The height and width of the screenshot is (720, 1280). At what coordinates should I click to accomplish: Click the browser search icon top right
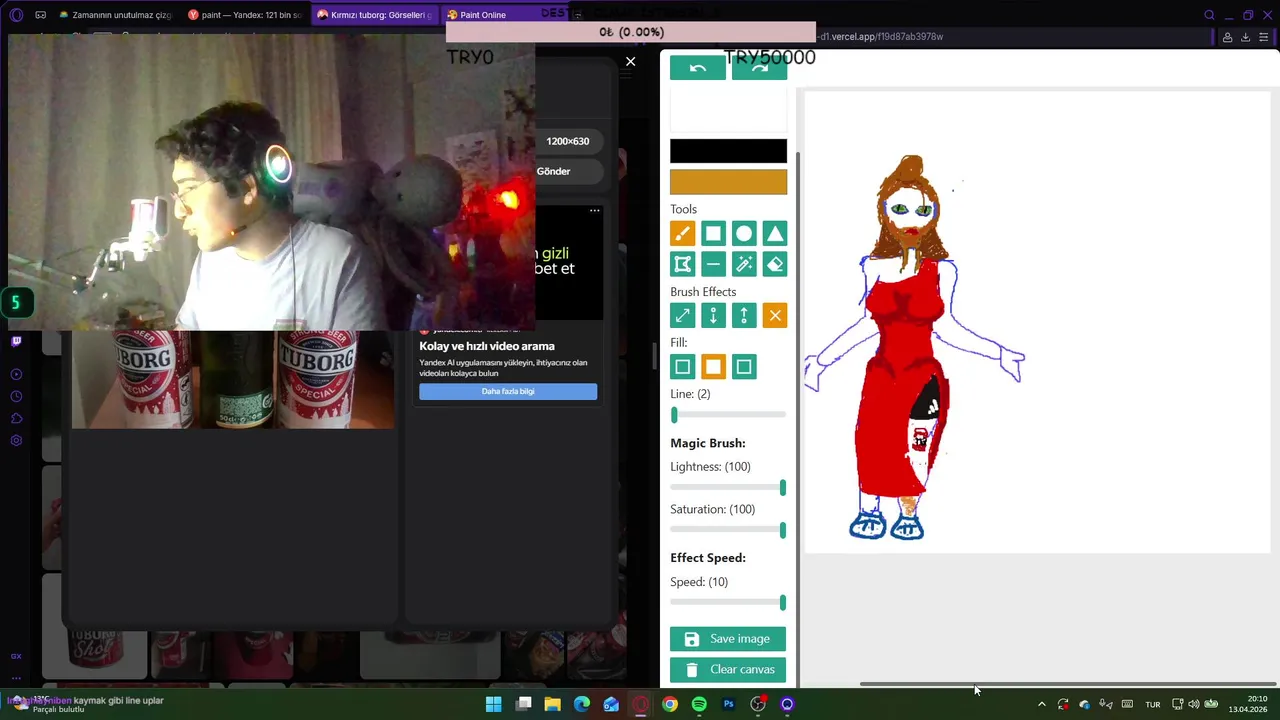[x=1209, y=15]
